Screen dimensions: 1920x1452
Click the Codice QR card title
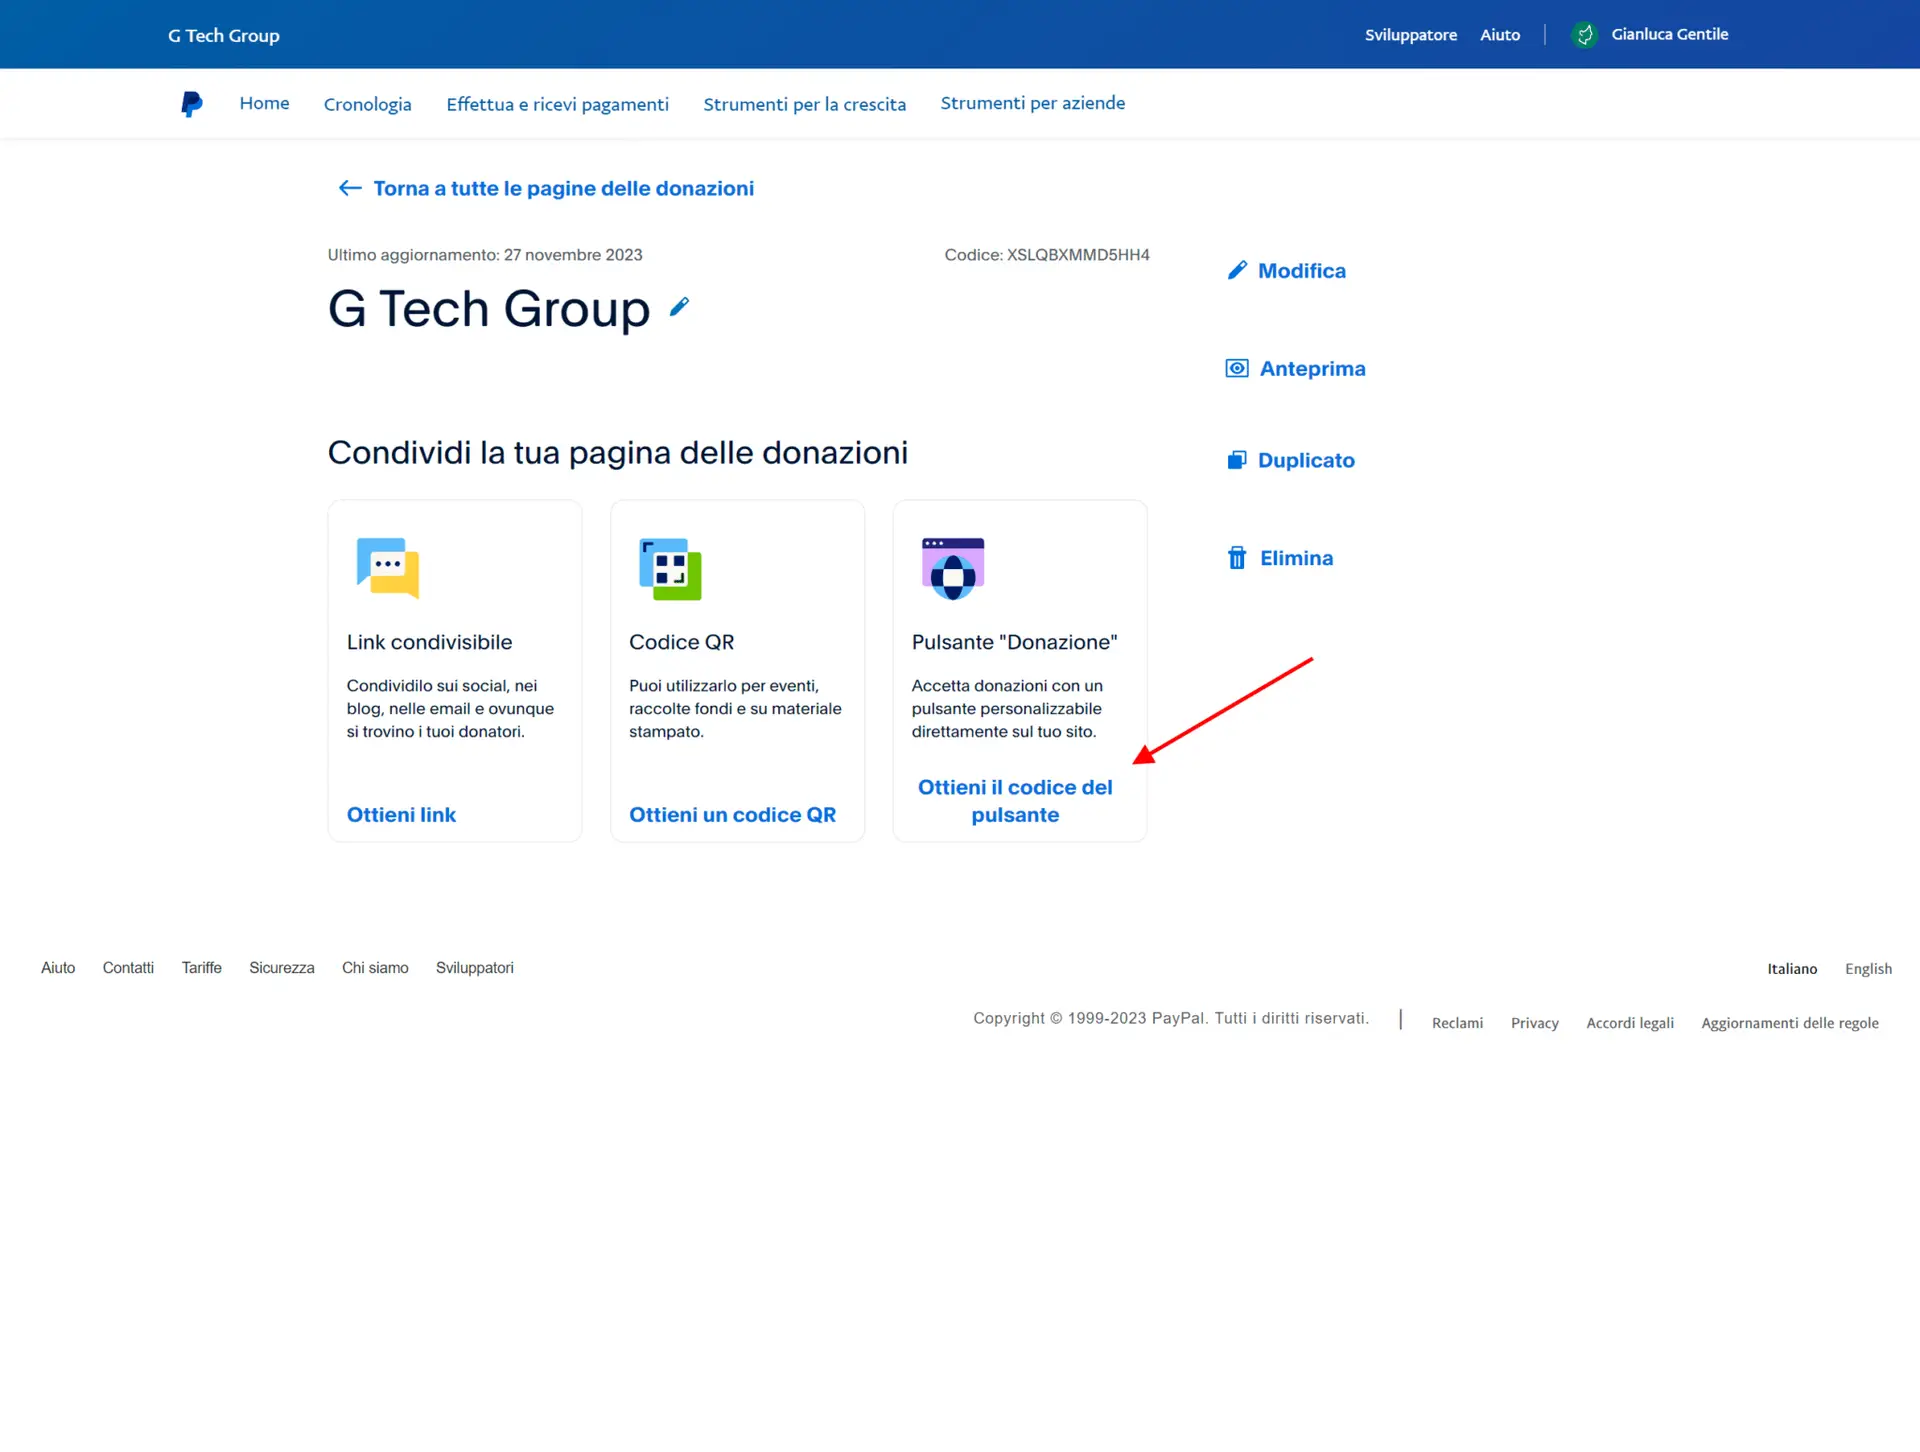coord(682,642)
